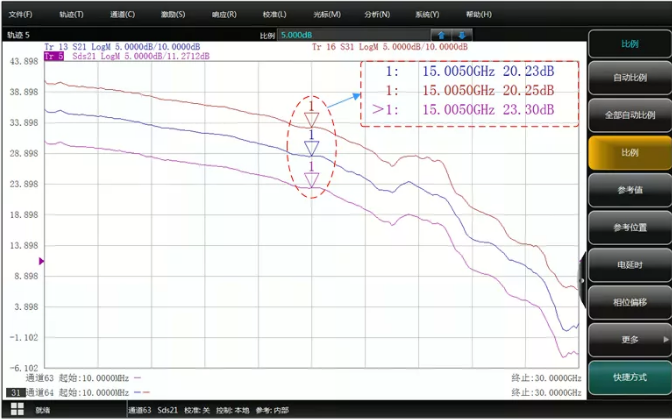Open the 光标(M) menu
The height and width of the screenshot is (419, 672).
click(x=327, y=14)
